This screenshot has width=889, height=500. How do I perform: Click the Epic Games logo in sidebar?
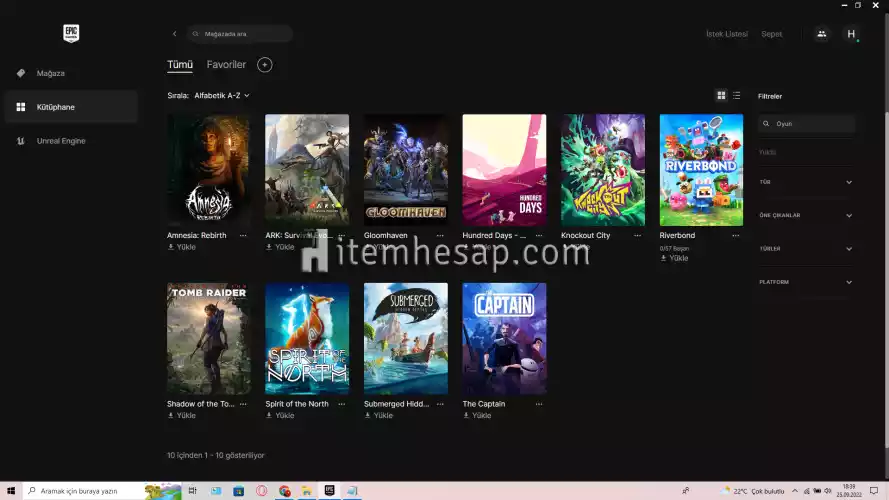click(x=70, y=33)
